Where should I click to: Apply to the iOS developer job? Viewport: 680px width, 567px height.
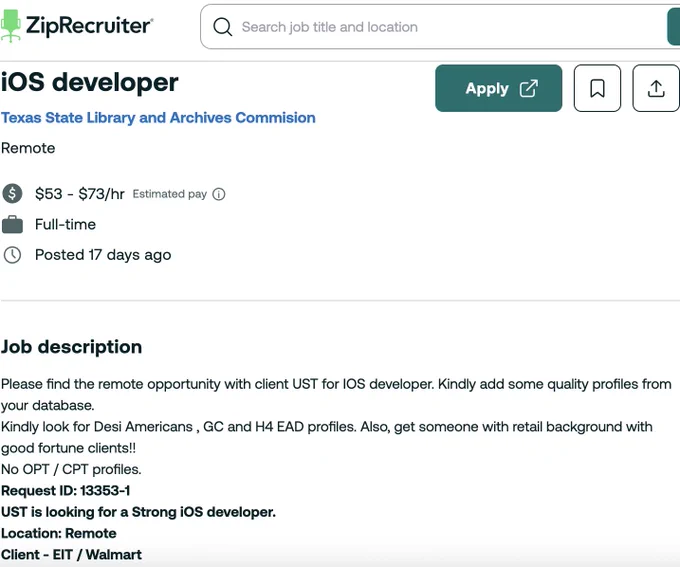pos(499,88)
